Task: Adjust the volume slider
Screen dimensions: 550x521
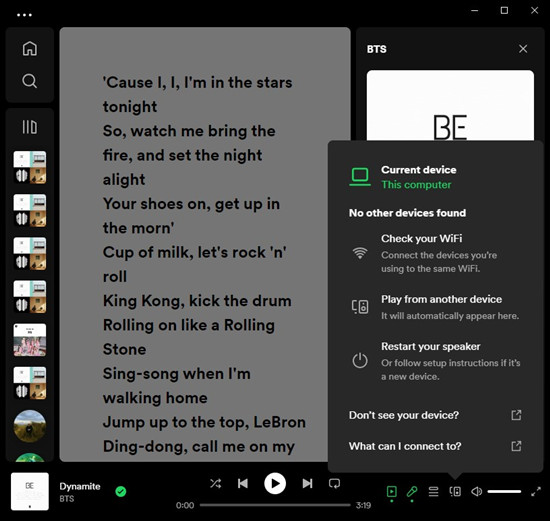Action: (504, 492)
